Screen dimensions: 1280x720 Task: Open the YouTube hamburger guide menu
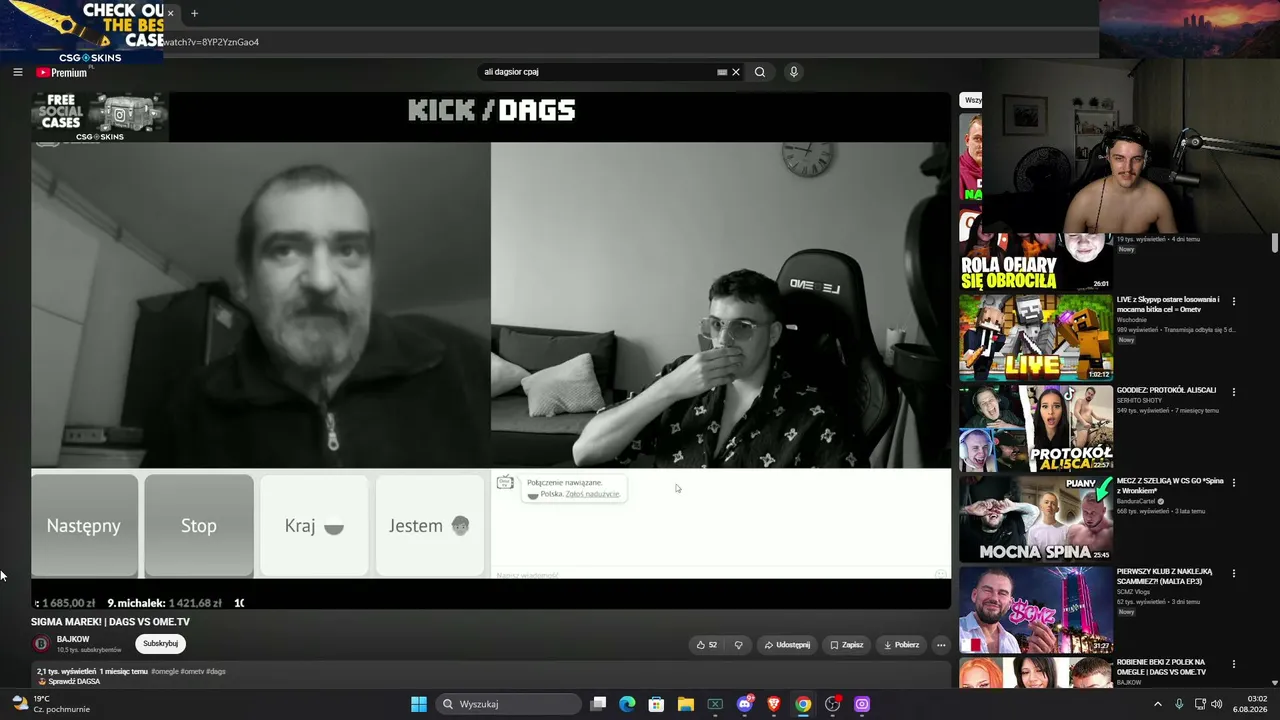coord(17,72)
